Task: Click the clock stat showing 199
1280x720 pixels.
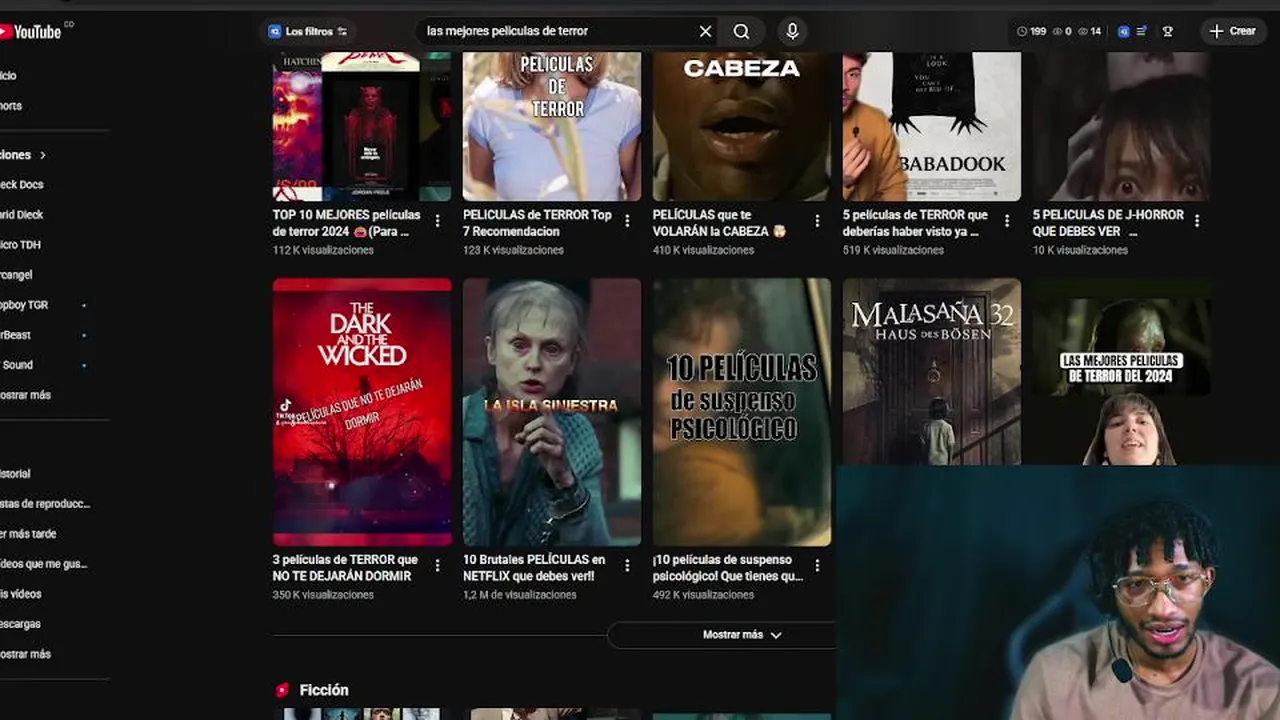Action: click(1031, 31)
